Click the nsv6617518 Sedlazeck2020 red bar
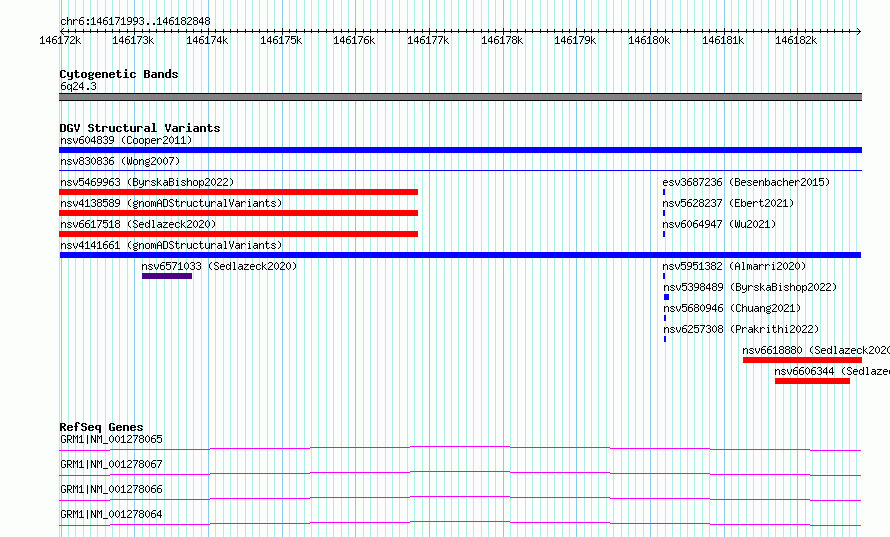Viewport: 890px width, 537px height. click(238, 234)
